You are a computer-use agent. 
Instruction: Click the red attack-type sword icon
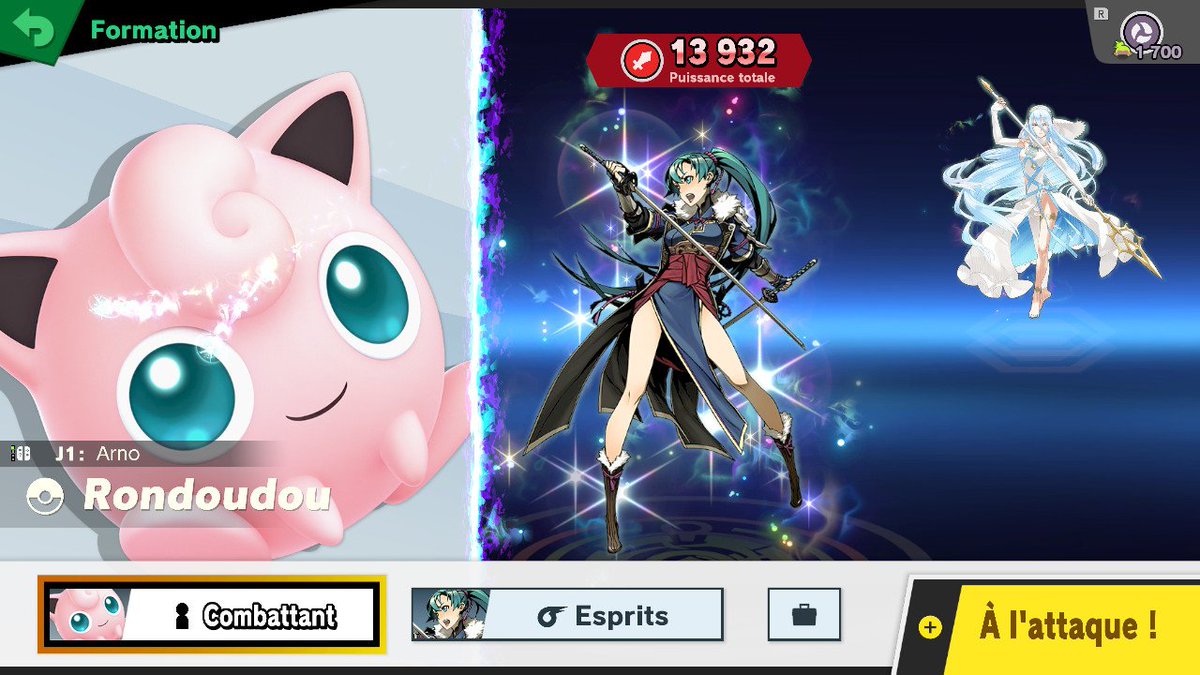(x=640, y=61)
